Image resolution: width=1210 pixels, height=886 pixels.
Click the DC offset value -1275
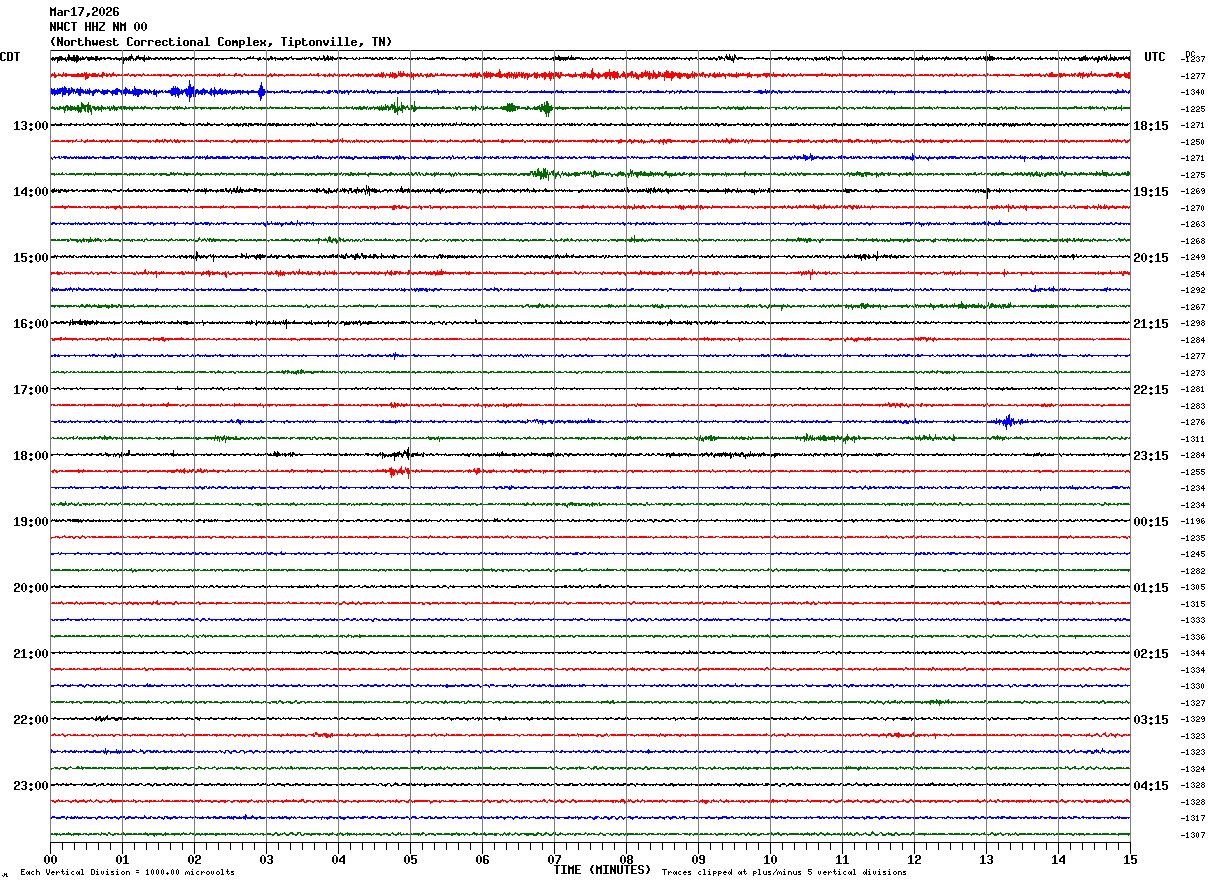[1193, 175]
